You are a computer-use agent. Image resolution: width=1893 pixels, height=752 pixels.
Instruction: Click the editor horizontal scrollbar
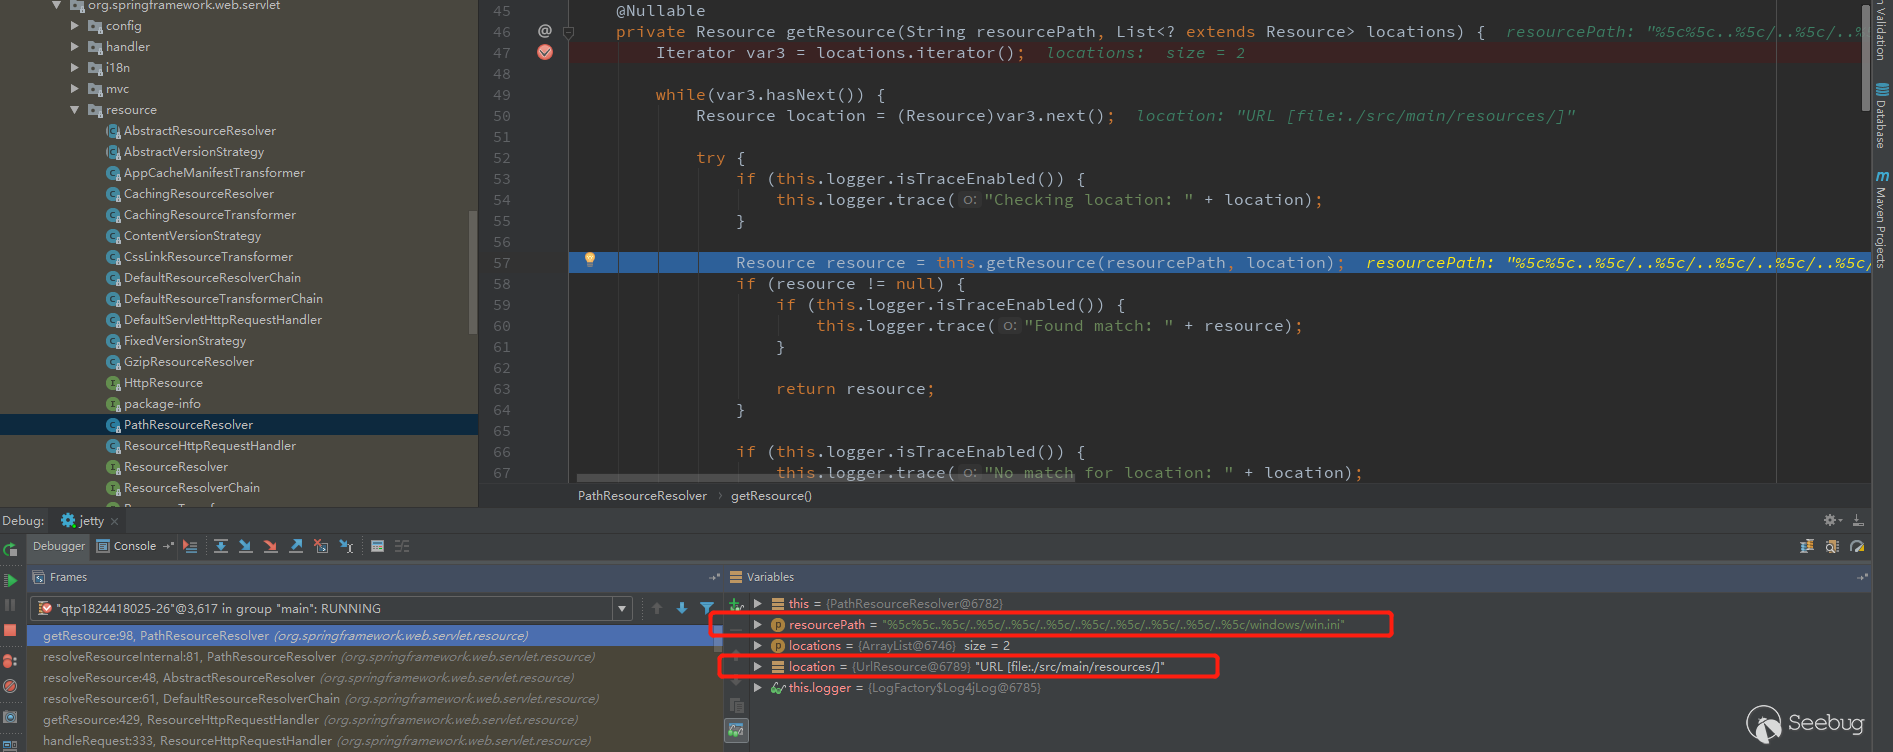click(x=825, y=478)
